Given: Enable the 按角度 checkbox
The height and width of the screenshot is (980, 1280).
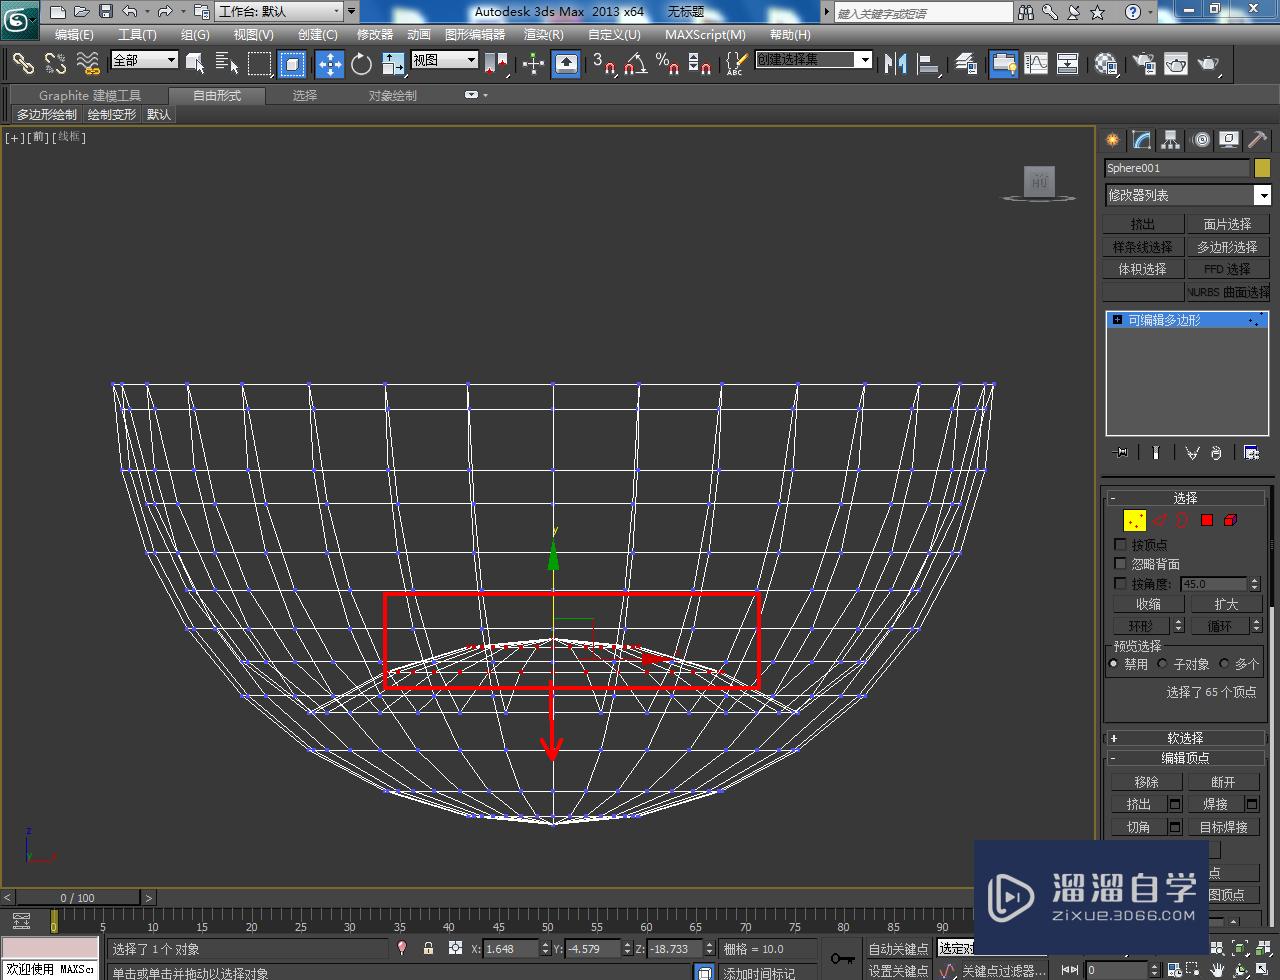Looking at the screenshot, I should point(1120,583).
